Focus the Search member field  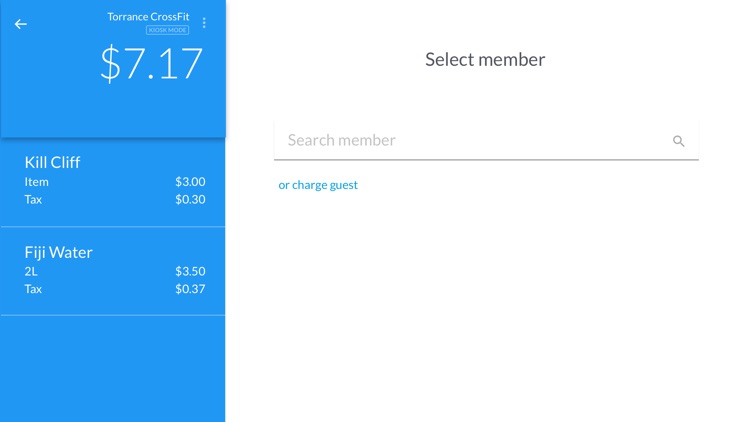470,141
